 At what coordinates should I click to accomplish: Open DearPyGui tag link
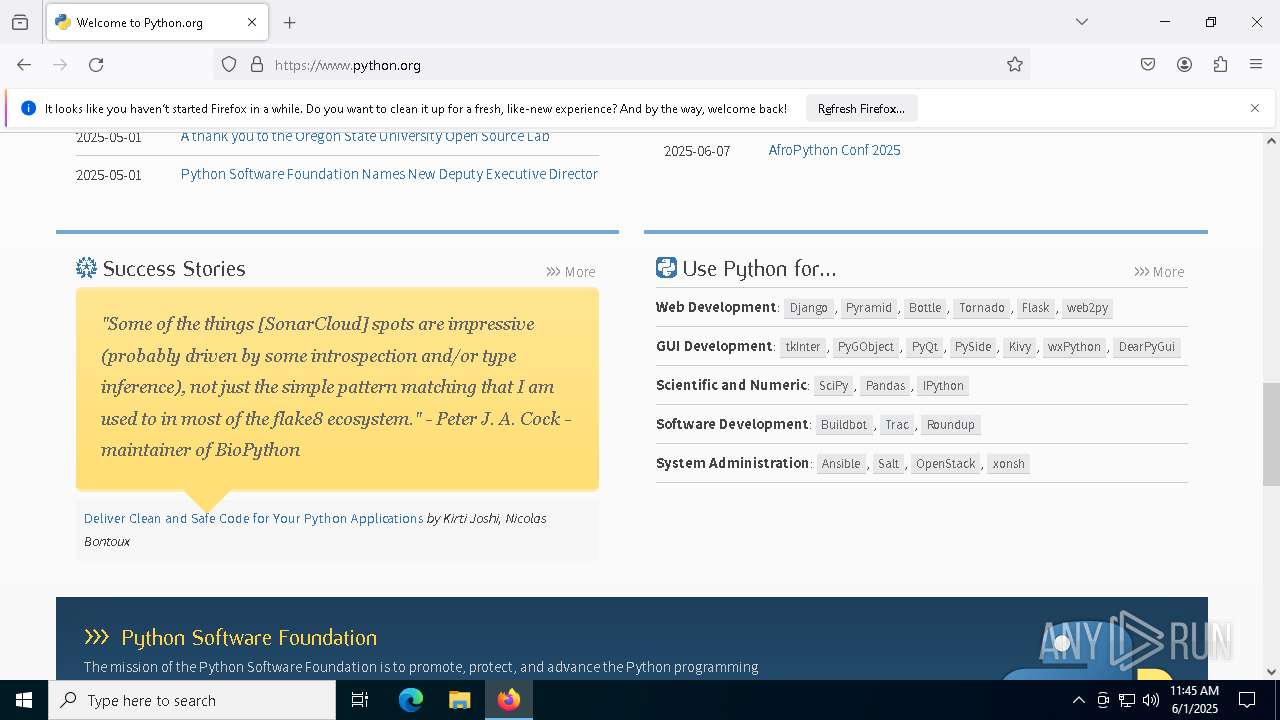pyautogui.click(x=1147, y=347)
